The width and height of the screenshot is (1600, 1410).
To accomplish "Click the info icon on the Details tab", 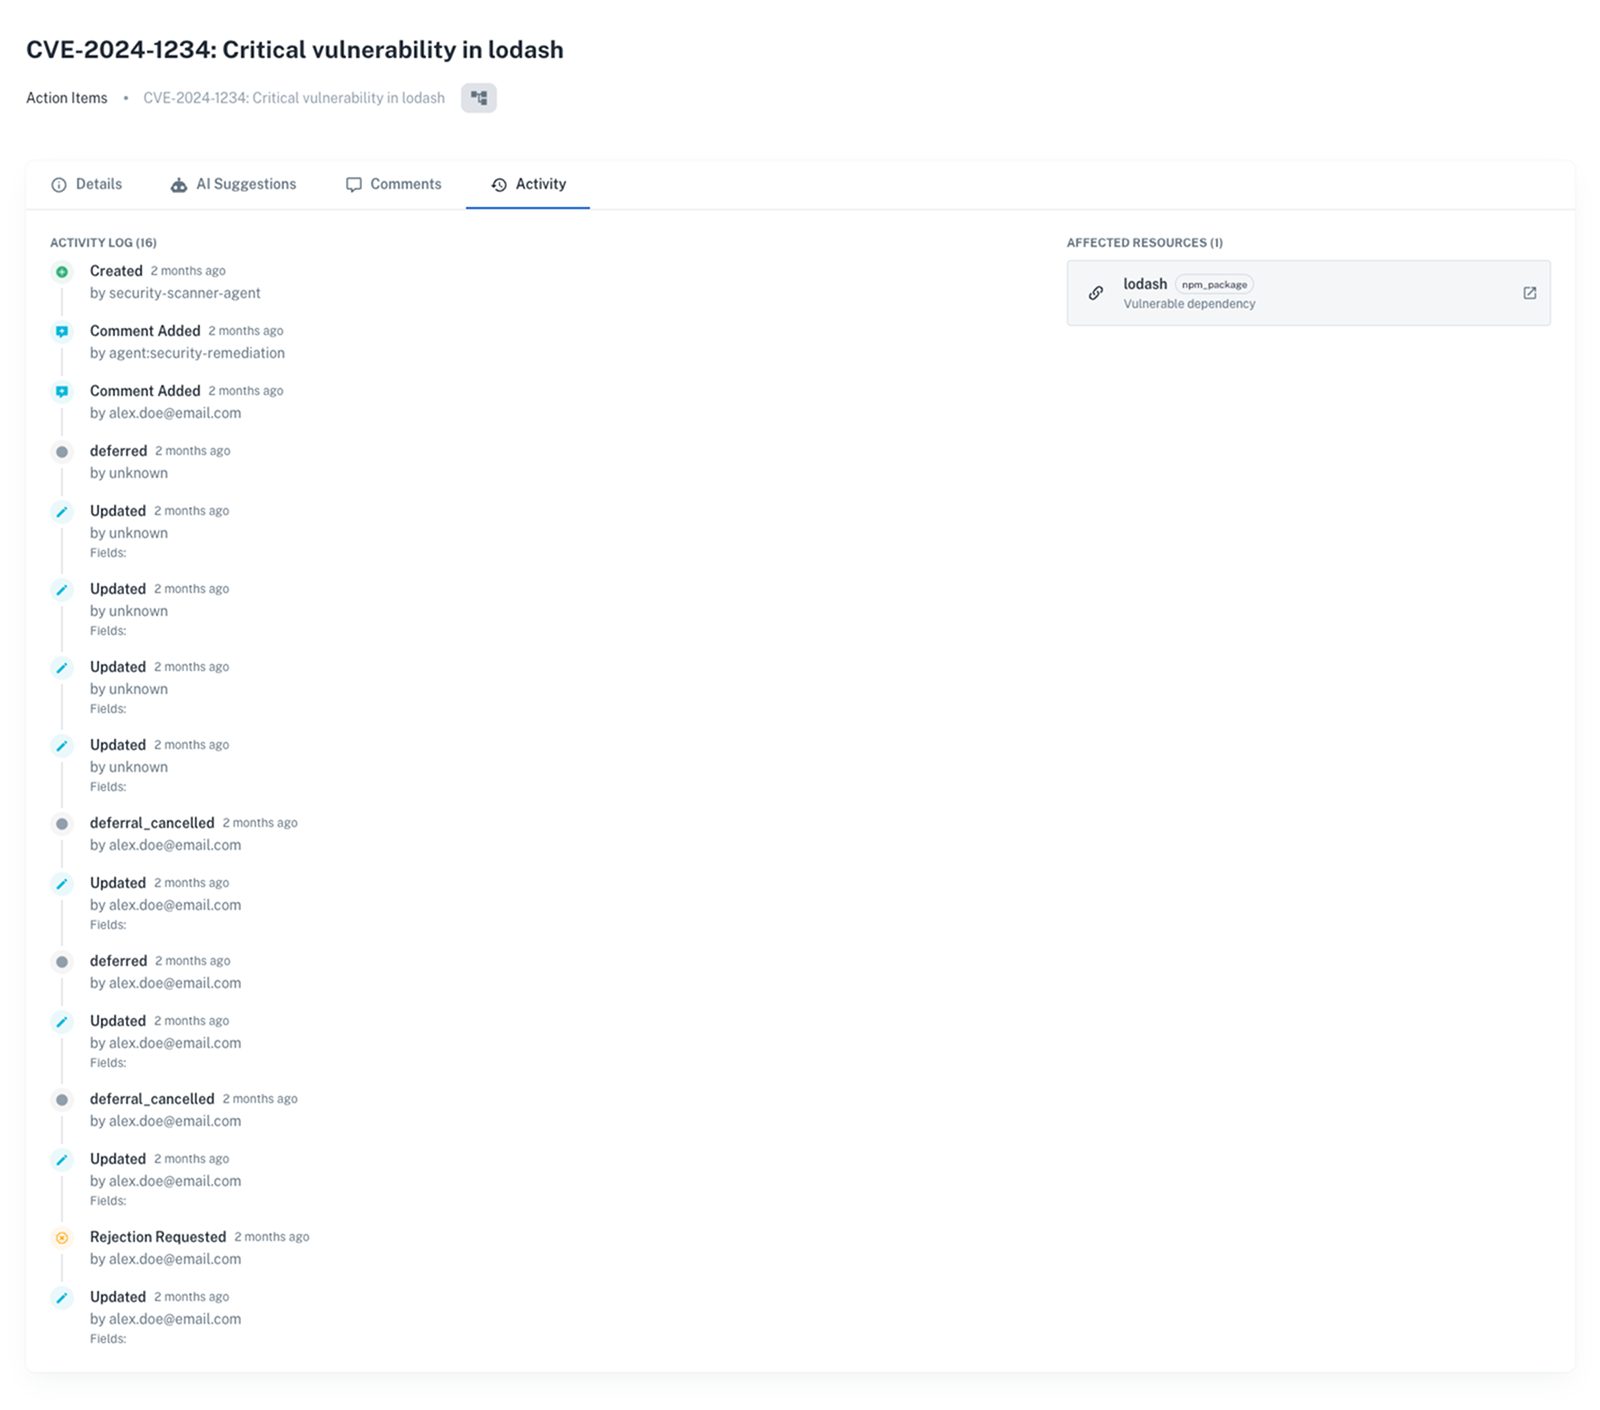I will (x=60, y=184).
